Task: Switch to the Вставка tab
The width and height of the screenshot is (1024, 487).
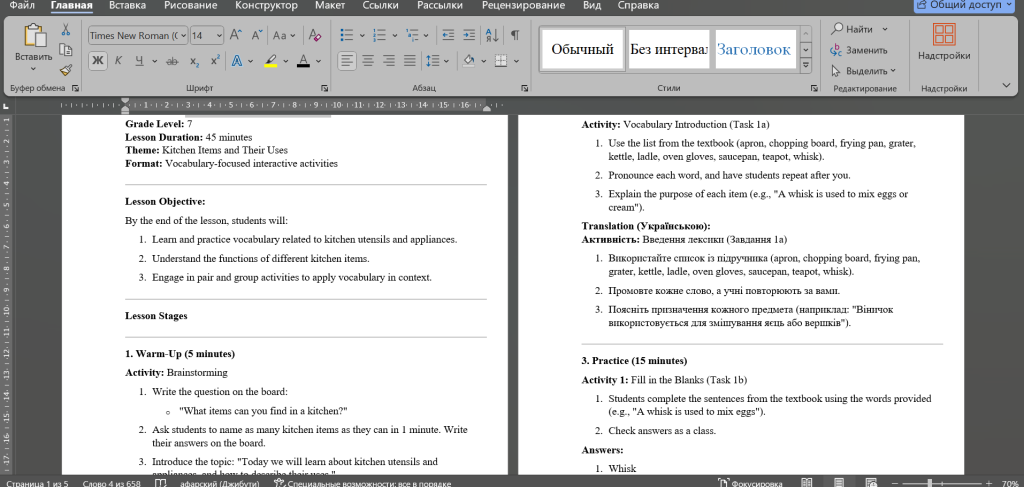Action: [127, 6]
